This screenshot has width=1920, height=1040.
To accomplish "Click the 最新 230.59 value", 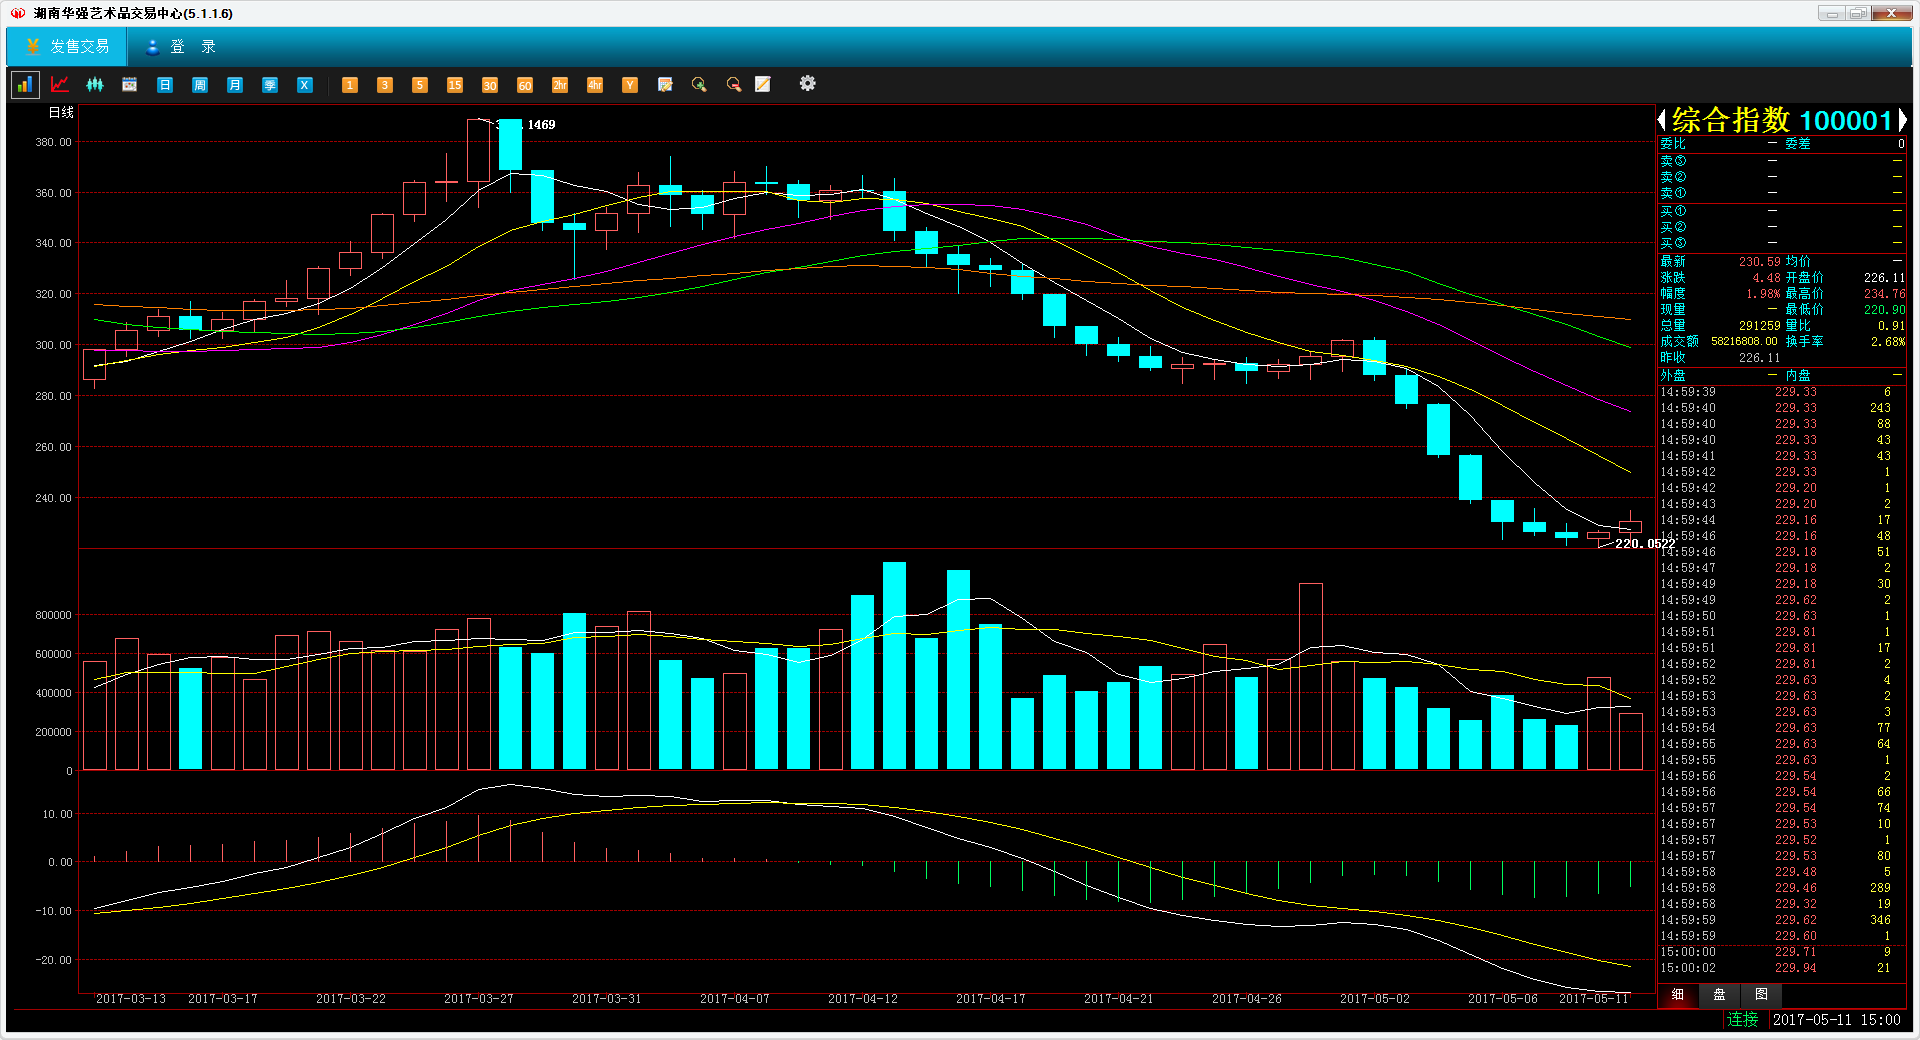I will point(1759,262).
